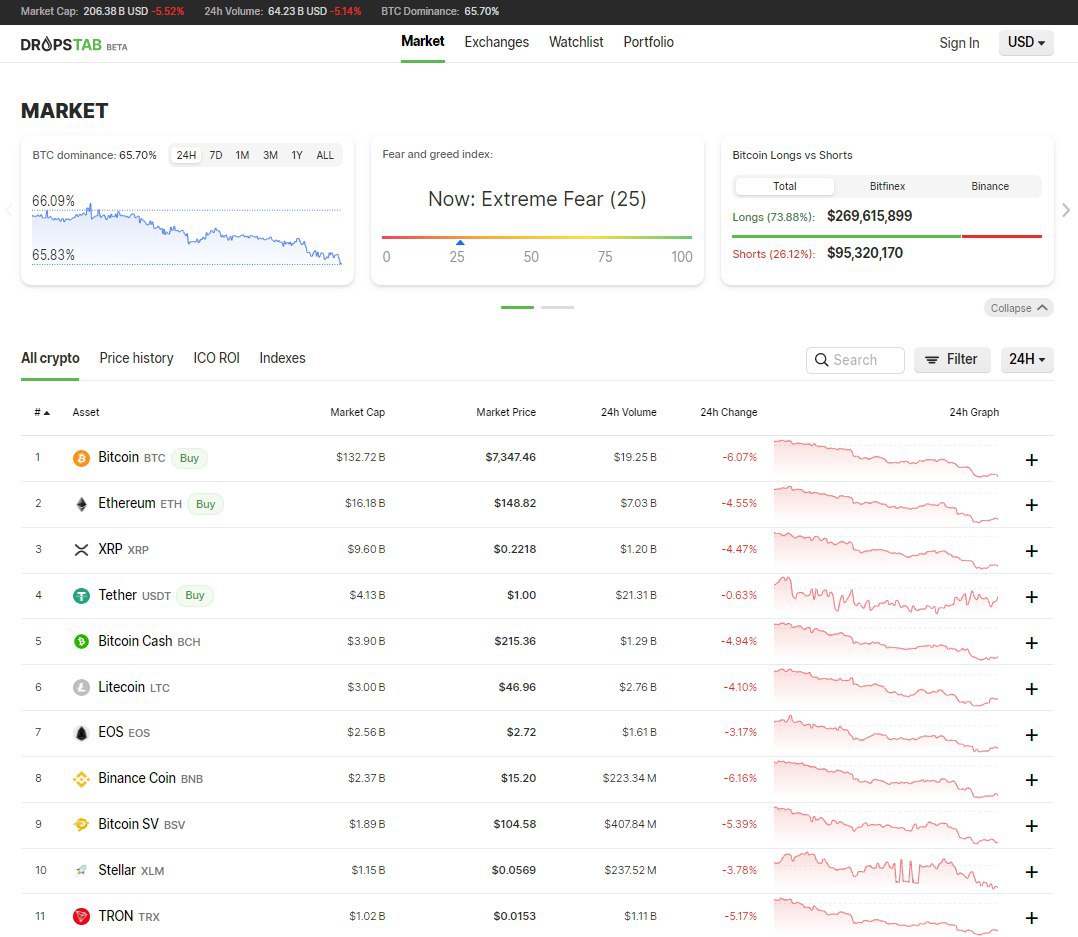This screenshot has height=937, width=1078.
Task: Open the USD currency dropdown
Action: (x=1026, y=43)
